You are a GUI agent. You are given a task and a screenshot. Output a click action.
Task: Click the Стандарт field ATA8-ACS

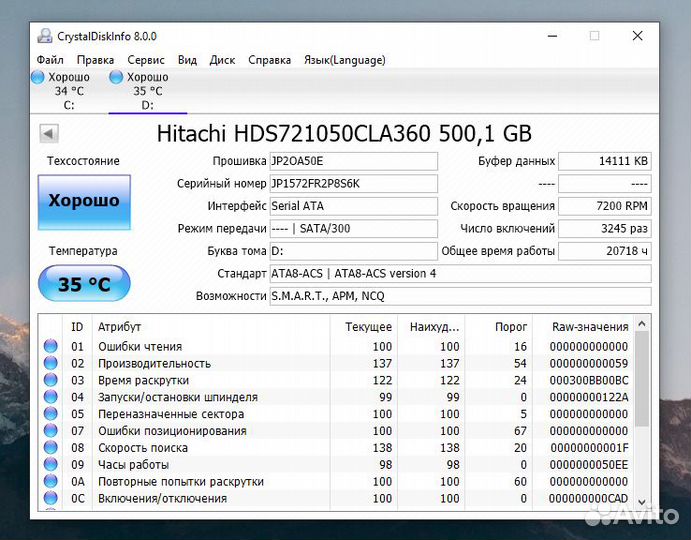(461, 274)
